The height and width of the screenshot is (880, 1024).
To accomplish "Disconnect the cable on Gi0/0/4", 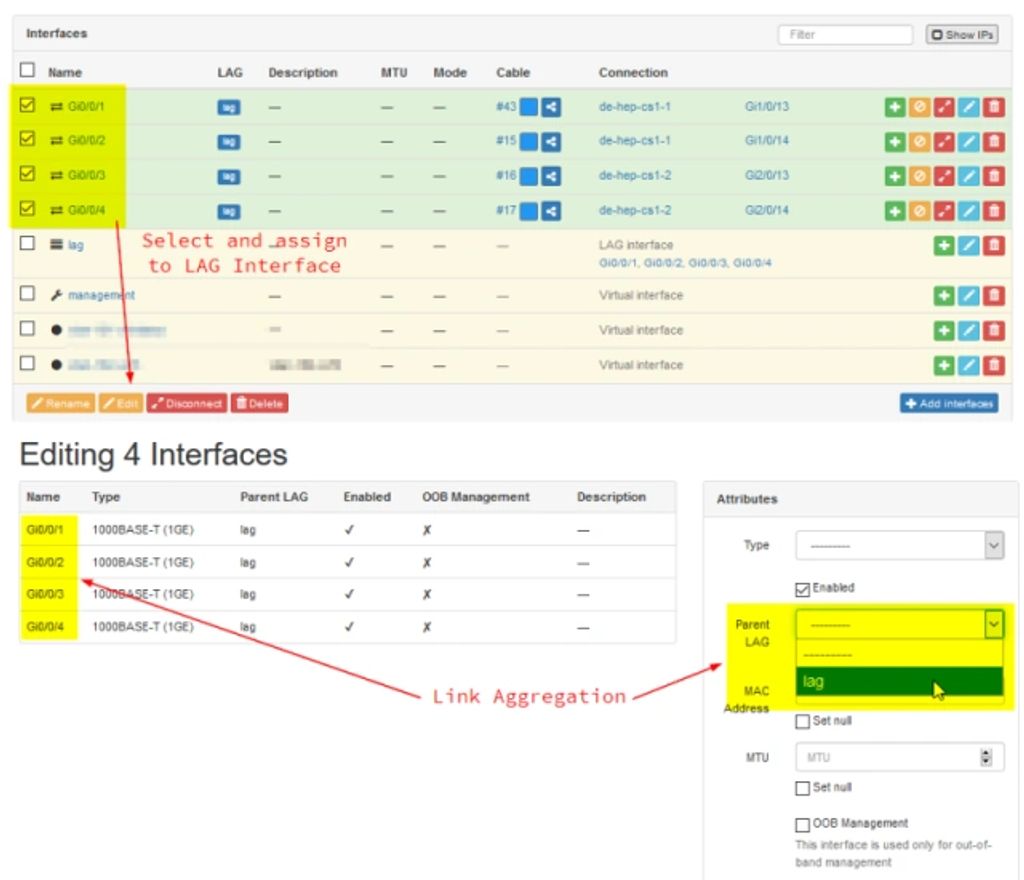I will [944, 211].
